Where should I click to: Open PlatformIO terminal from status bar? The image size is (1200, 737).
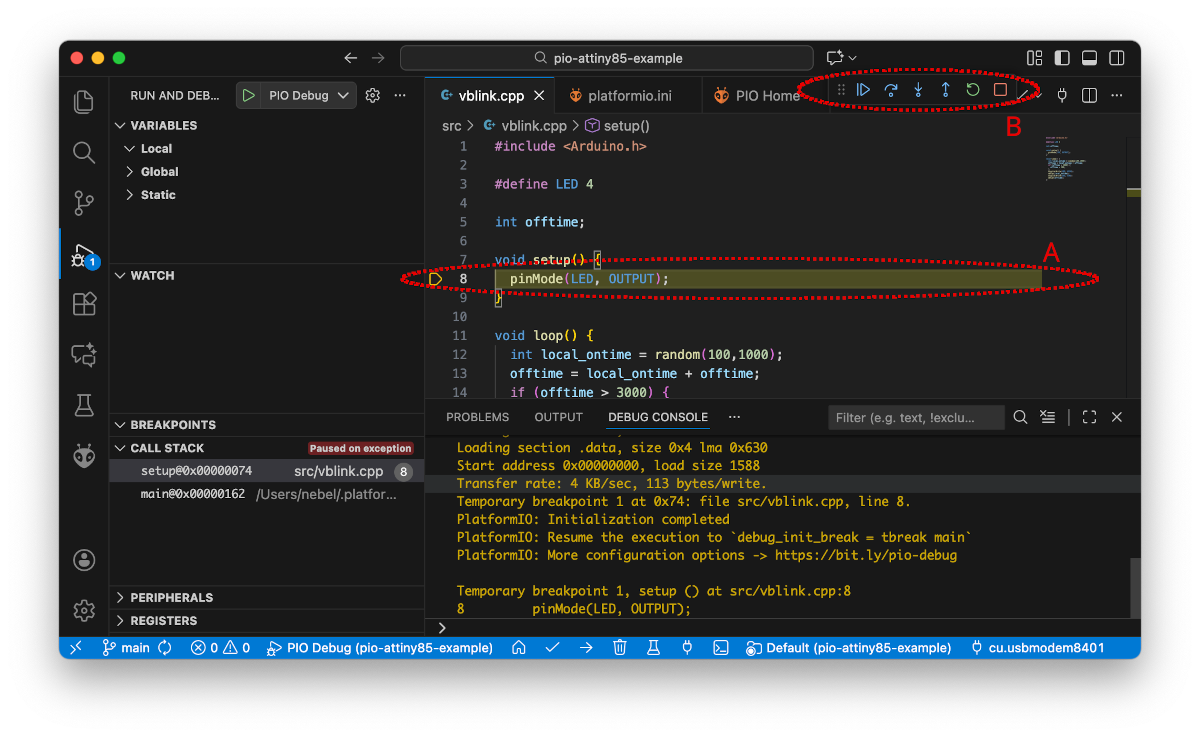click(720, 648)
